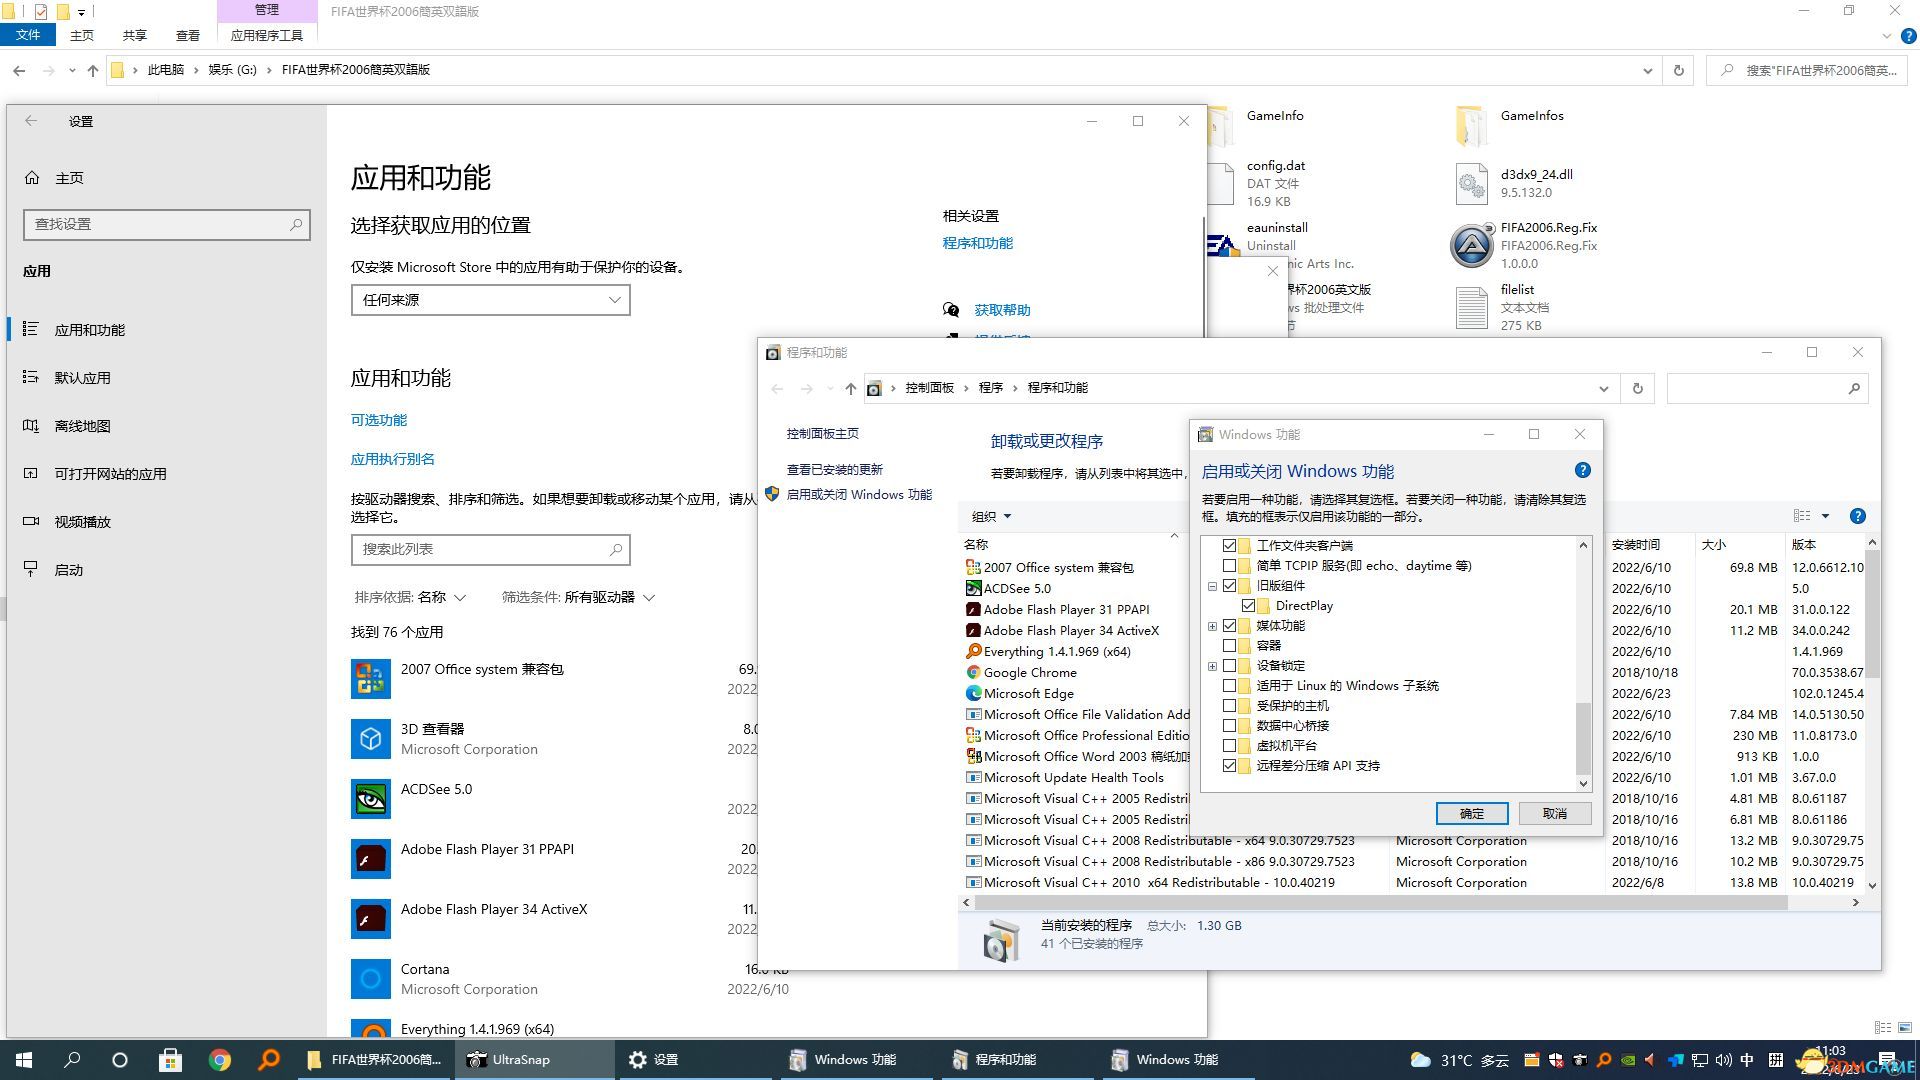
Task: Toggle the DirectPlay checkbox in Windows Features
Action: click(x=1249, y=605)
